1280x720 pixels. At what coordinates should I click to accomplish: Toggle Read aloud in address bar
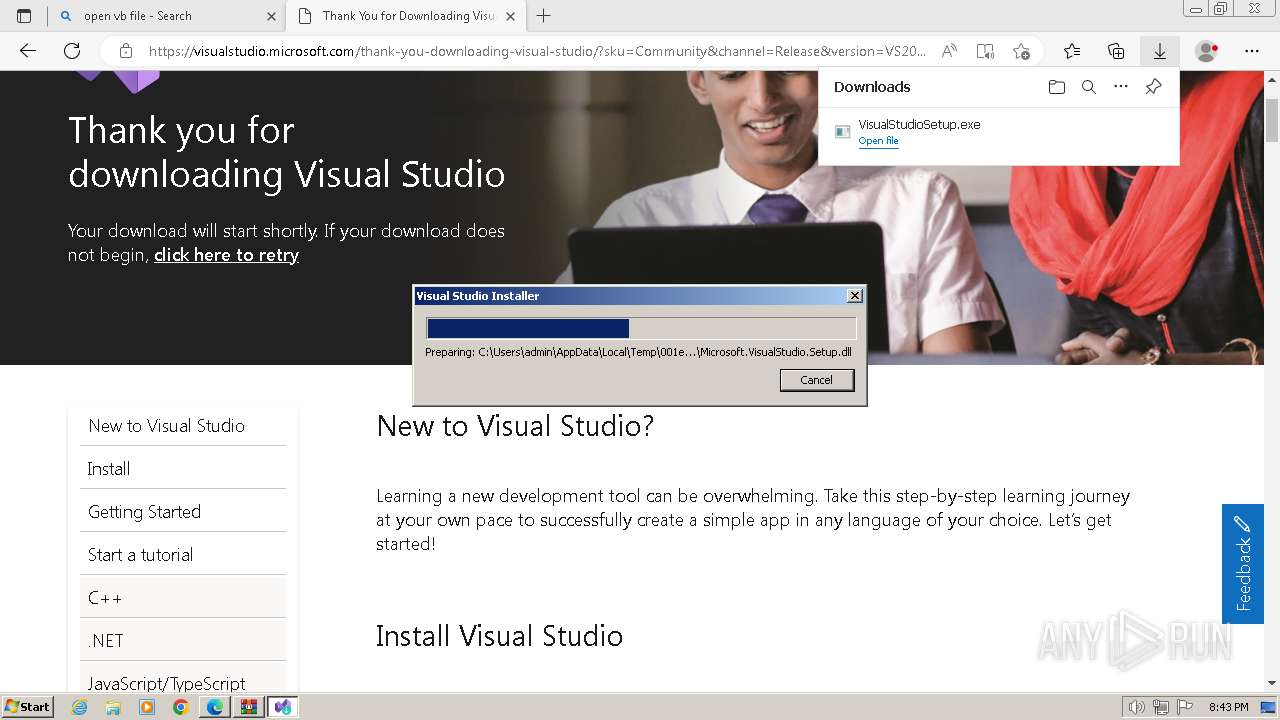(949, 51)
